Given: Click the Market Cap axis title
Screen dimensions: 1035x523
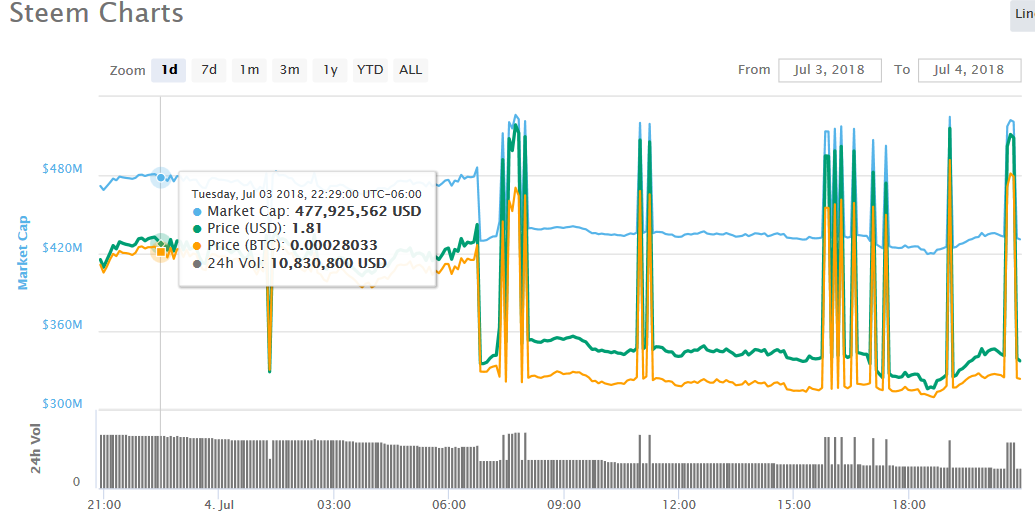Looking at the screenshot, I should [x=23, y=252].
